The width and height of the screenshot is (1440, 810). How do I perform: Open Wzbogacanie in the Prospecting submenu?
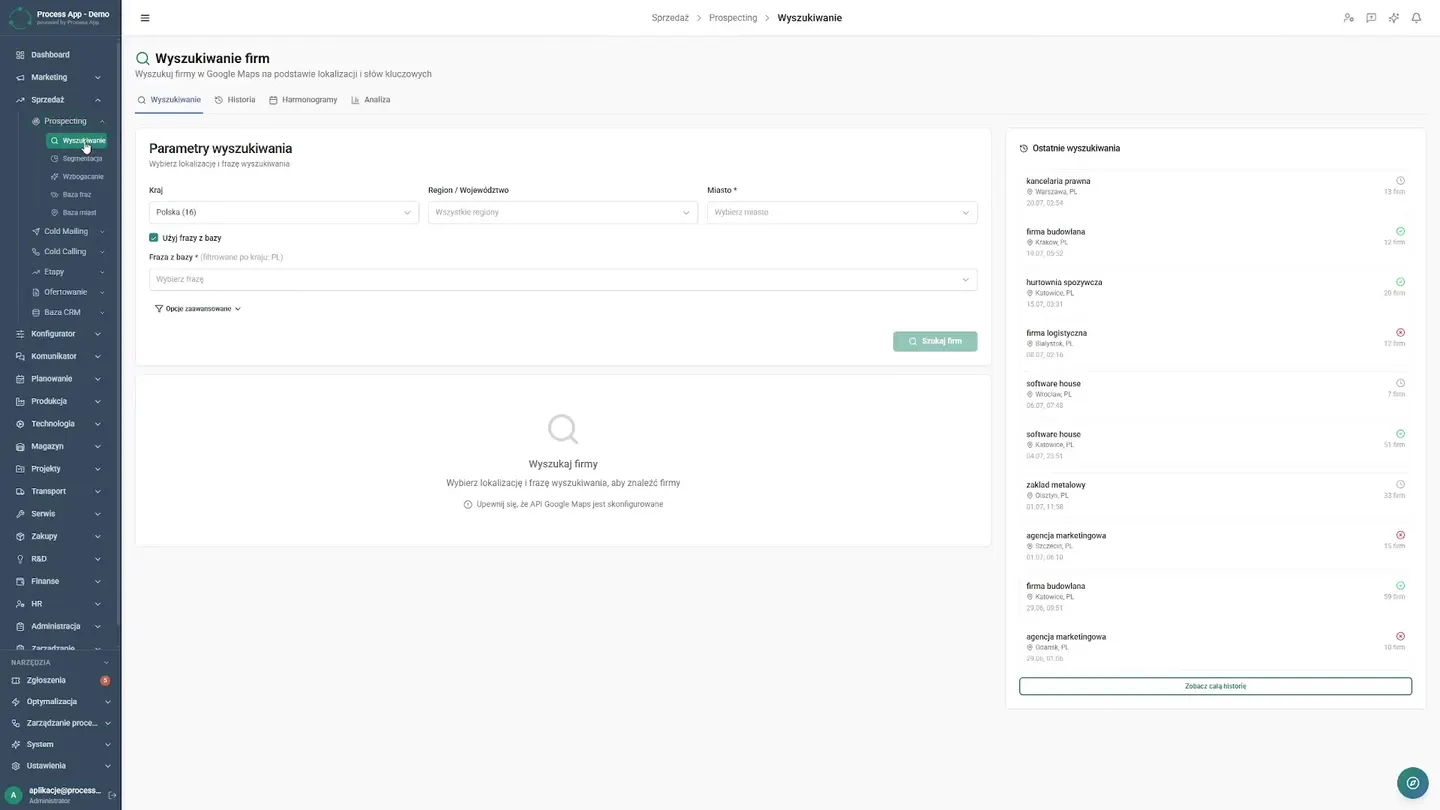pyautogui.click(x=77, y=176)
